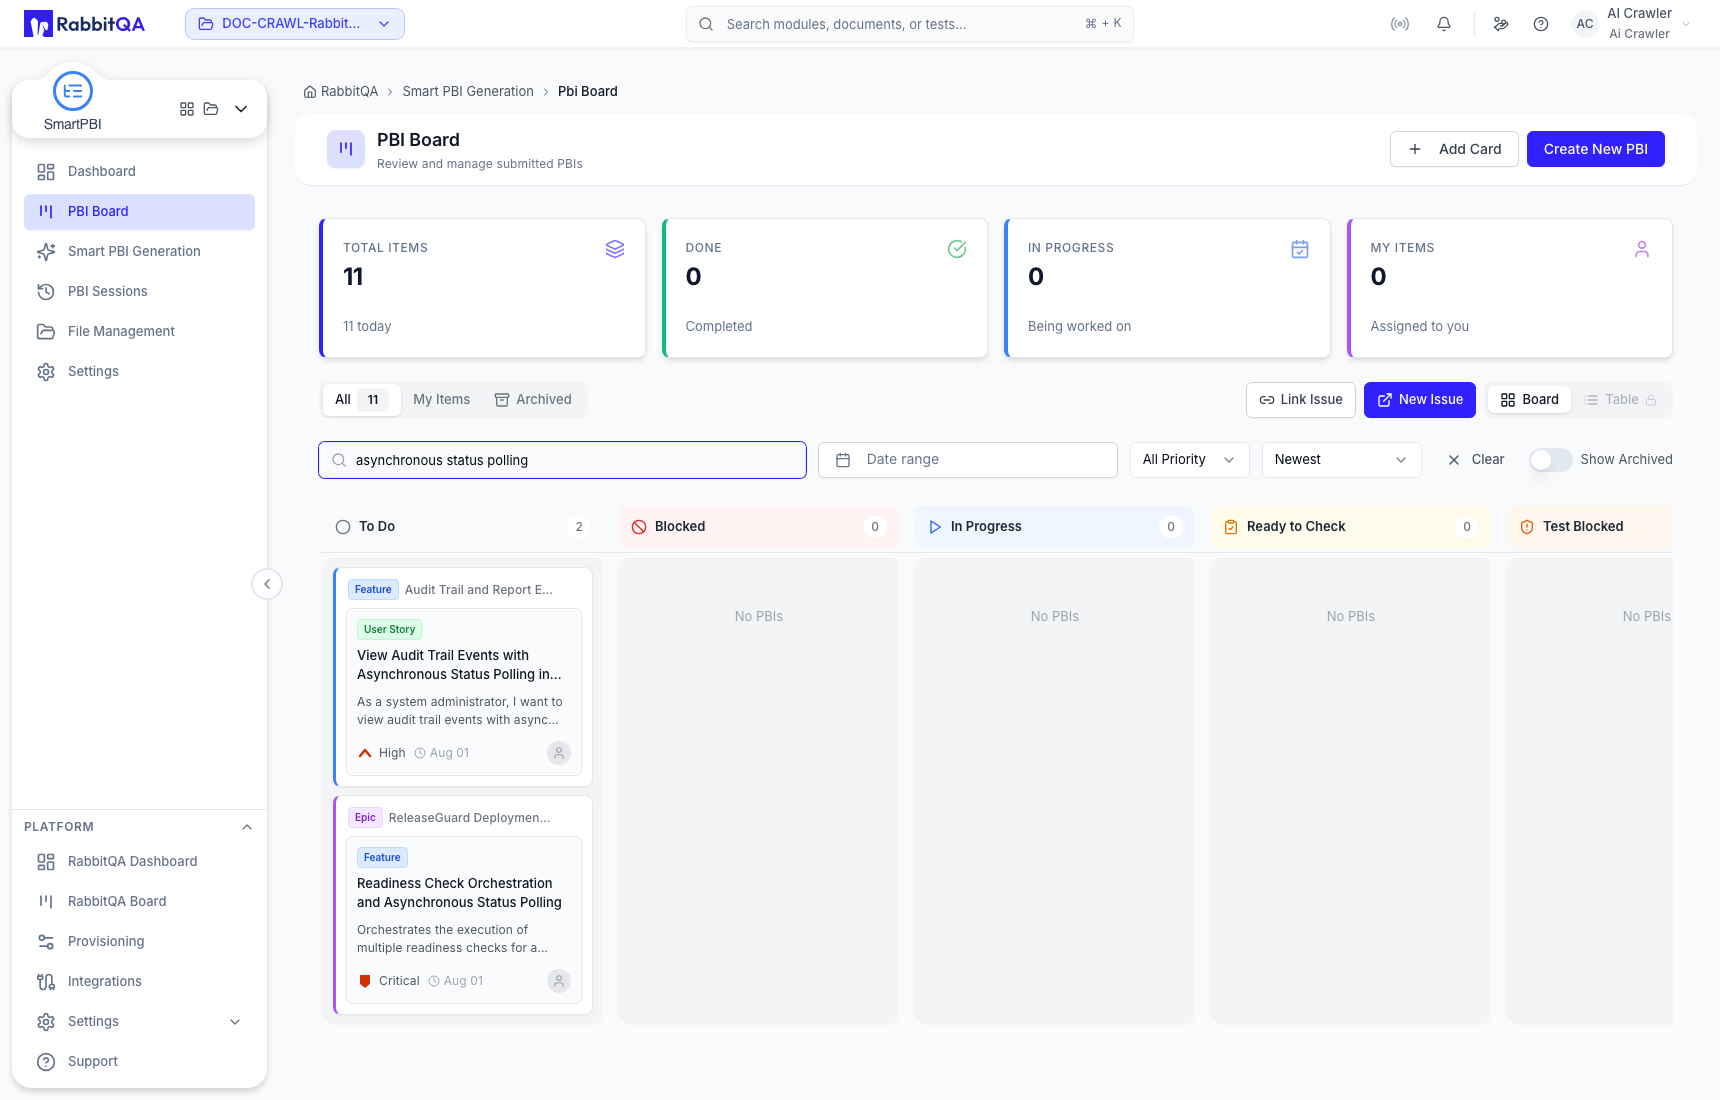
Task: Open RabbitQA Board in Platform section
Action: tap(140, 902)
